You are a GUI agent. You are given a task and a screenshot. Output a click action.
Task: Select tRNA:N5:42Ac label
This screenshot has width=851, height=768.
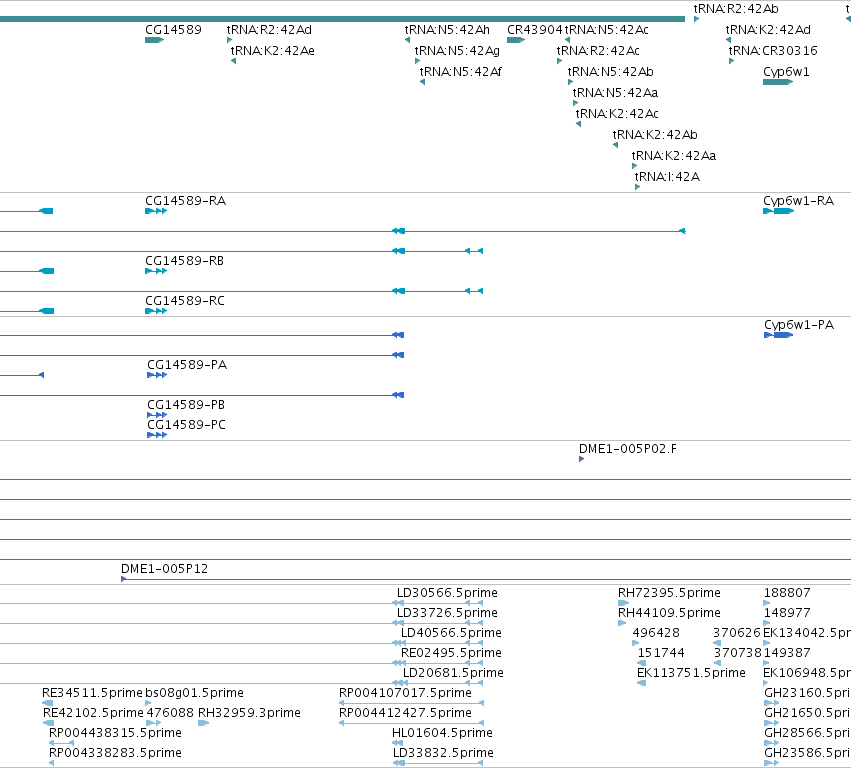(x=607, y=30)
